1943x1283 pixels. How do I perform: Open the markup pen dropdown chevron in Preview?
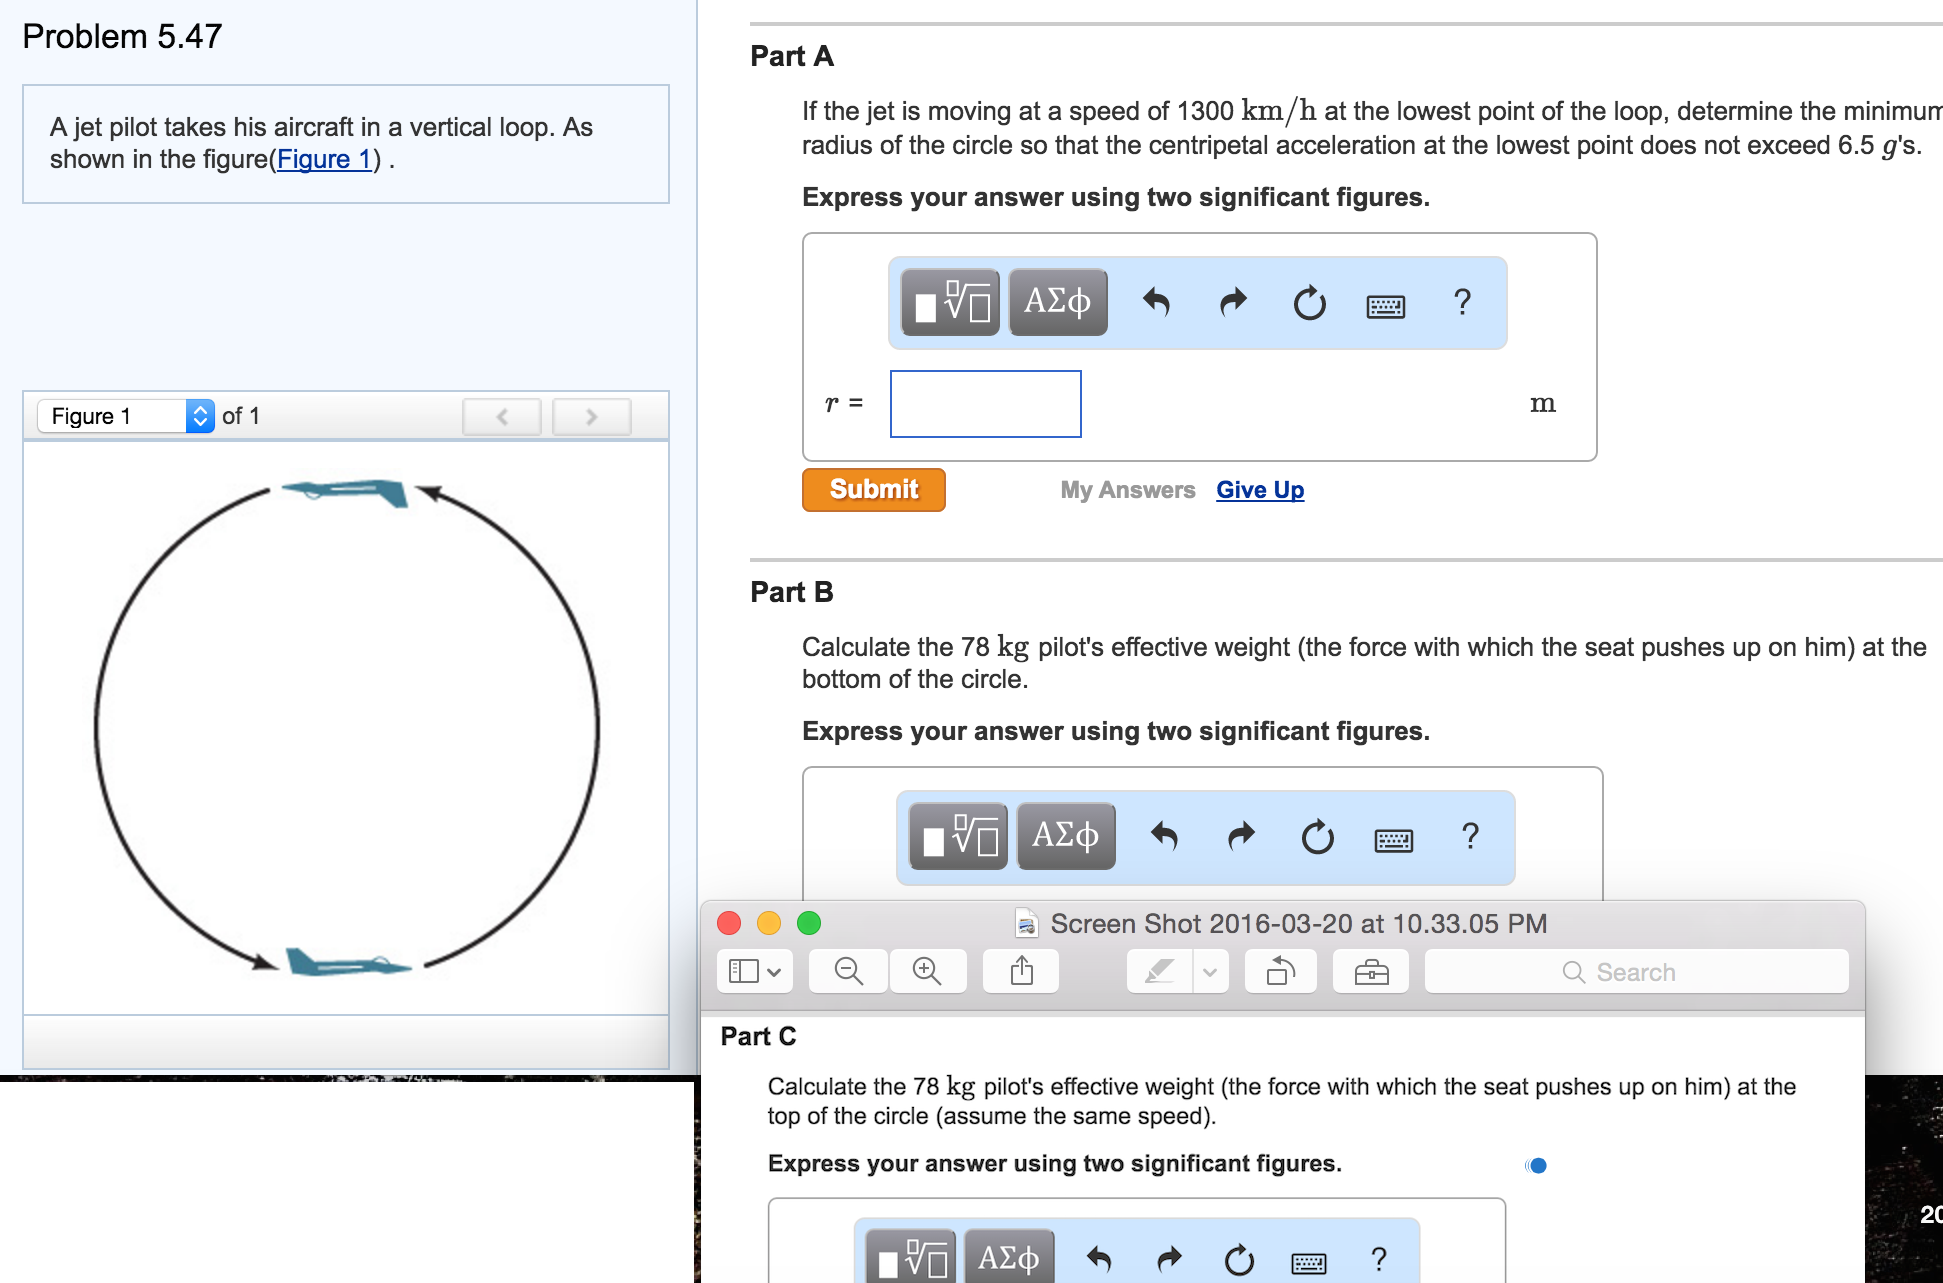[x=1208, y=970]
